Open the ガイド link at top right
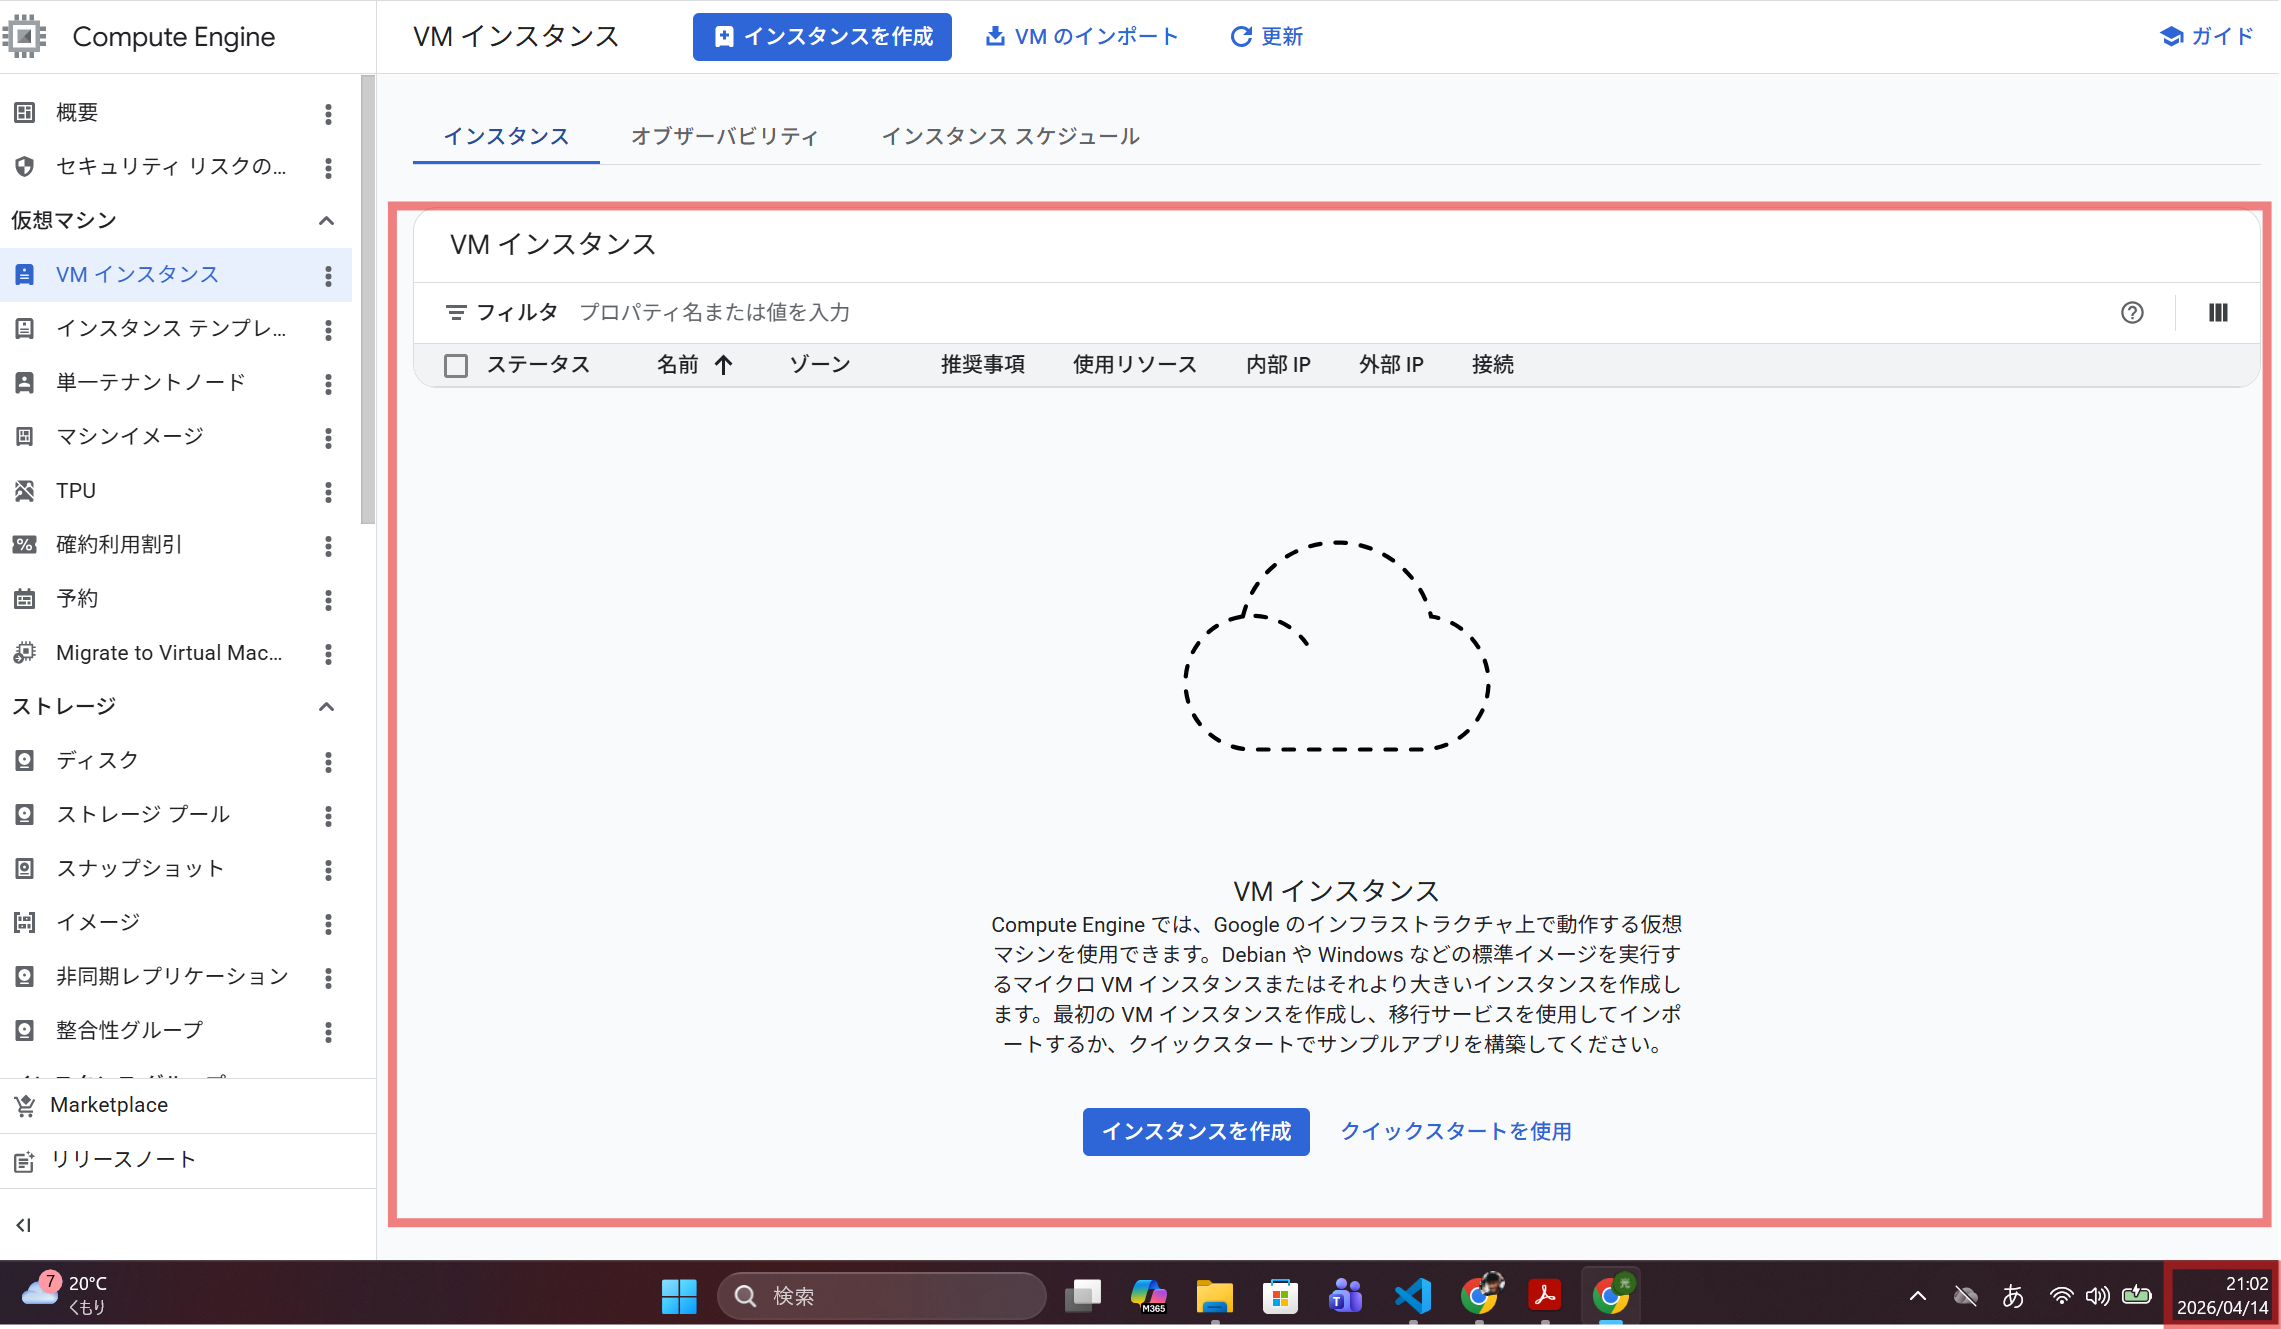 (x=2207, y=36)
